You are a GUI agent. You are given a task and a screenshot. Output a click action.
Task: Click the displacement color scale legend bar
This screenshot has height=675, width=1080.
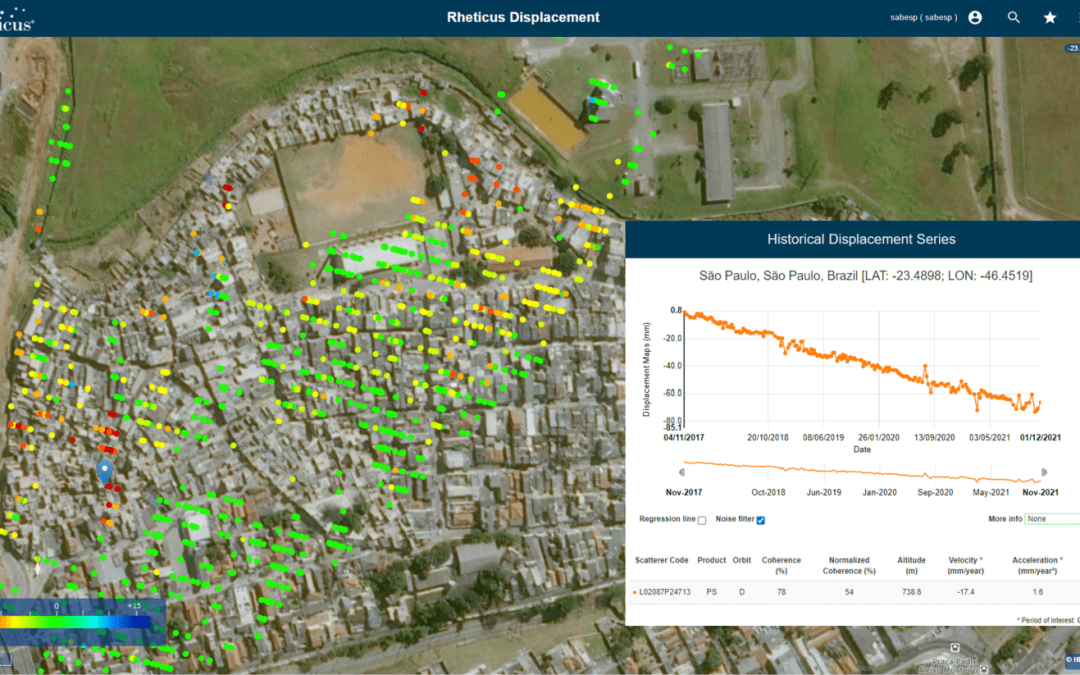75,621
